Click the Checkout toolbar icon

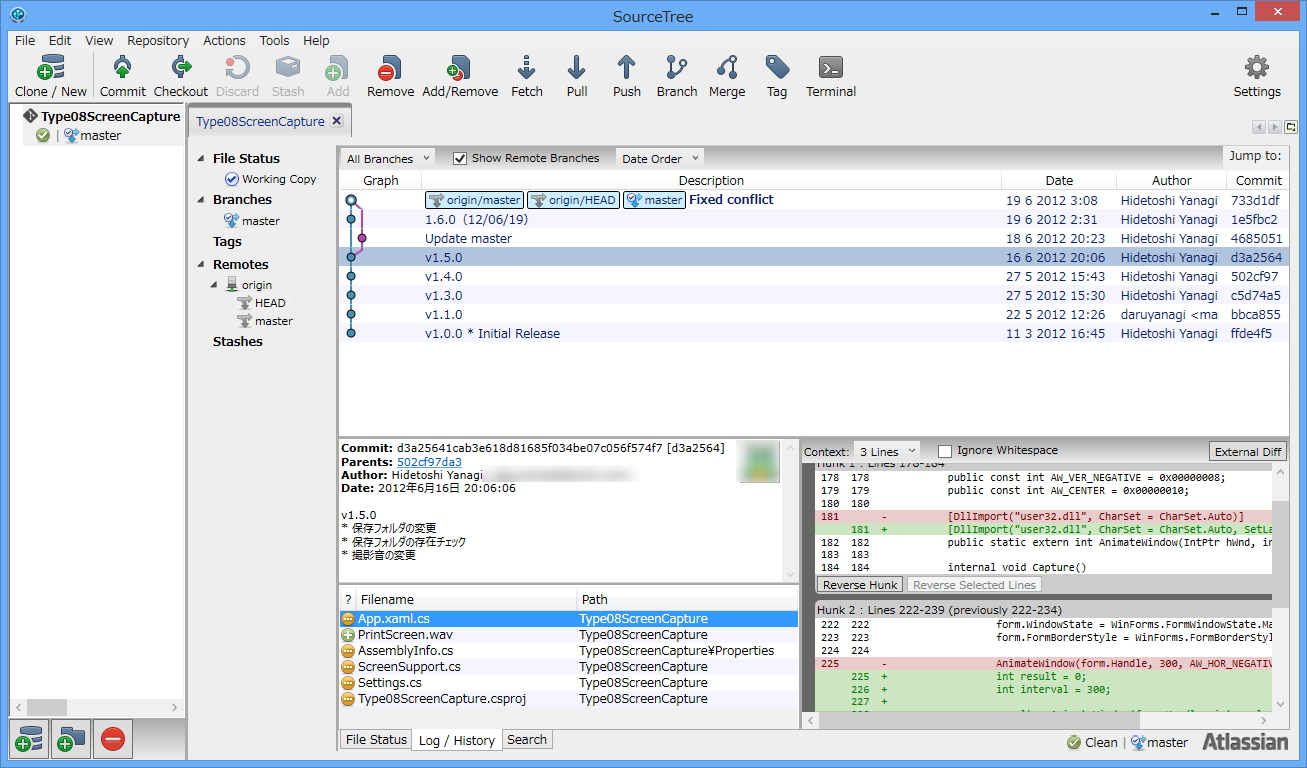pyautogui.click(x=180, y=75)
